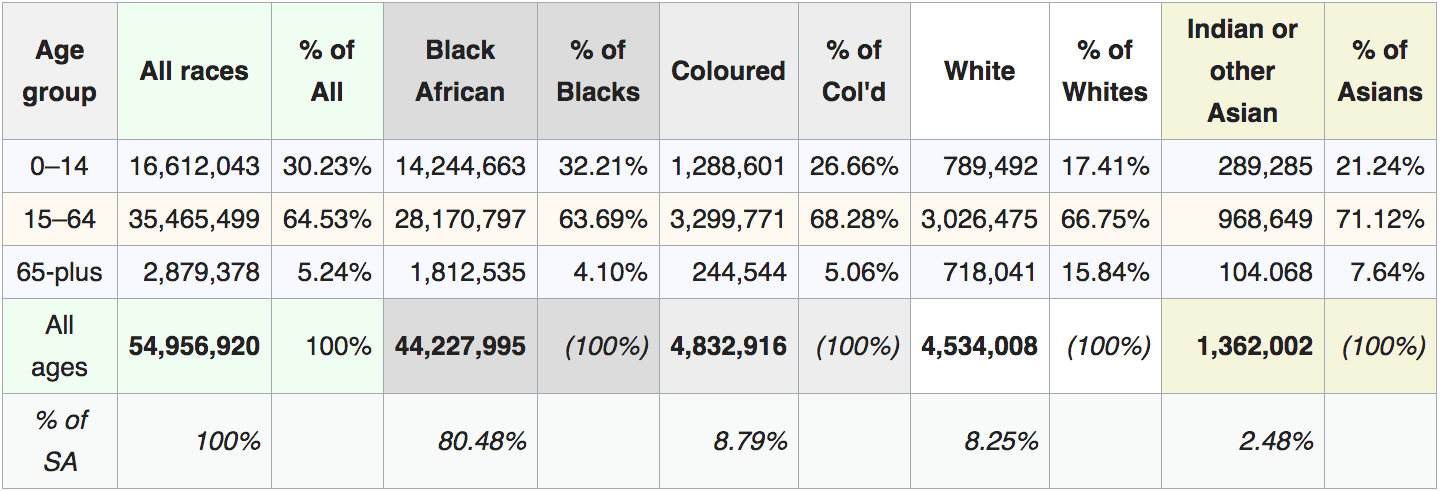Select the % of Asians header
Screen dimensions: 1440x491
(x=1380, y=71)
